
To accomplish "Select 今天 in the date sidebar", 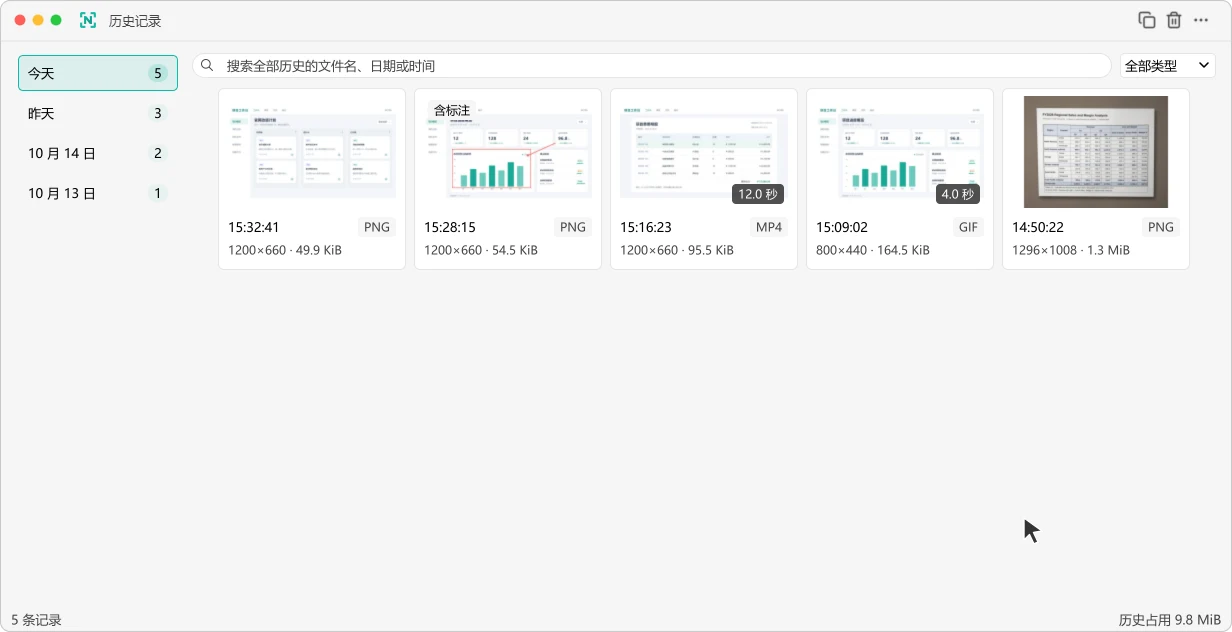I will (98, 73).
